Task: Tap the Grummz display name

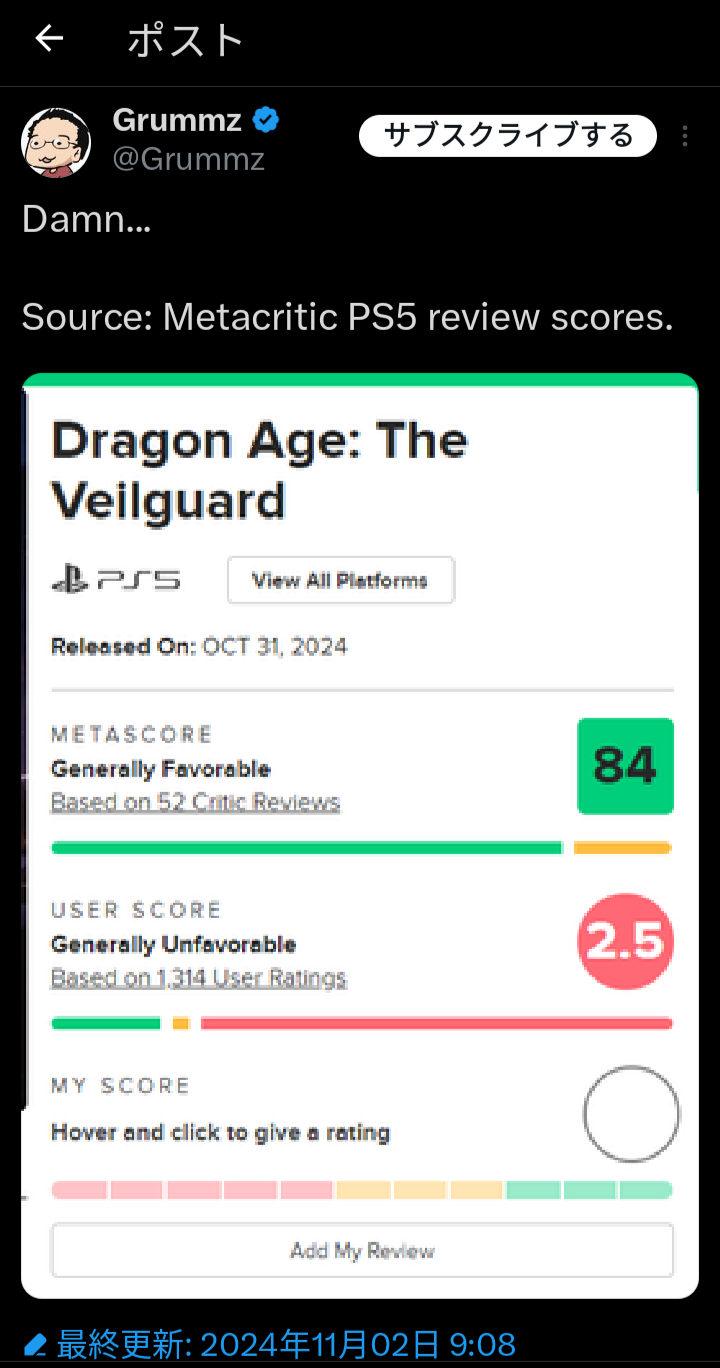Action: coord(177,121)
